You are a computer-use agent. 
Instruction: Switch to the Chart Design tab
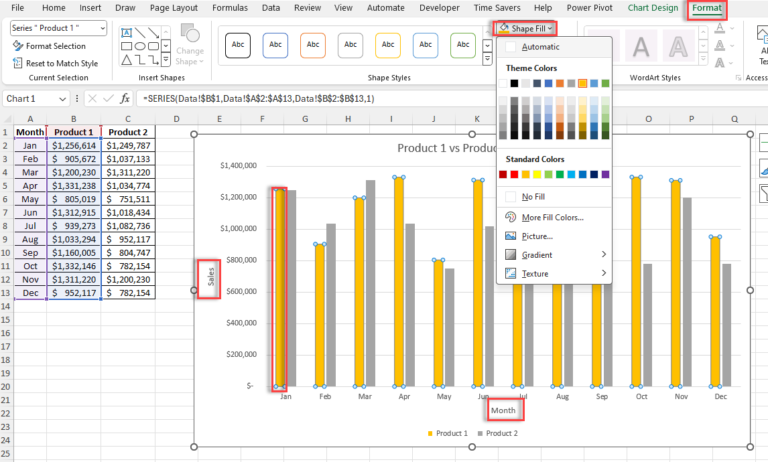(x=653, y=8)
